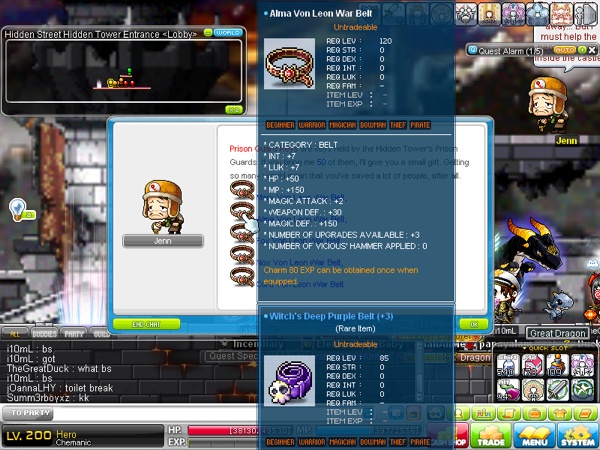Screen dimensions: 600x450
Task: Open the quest scroll shortcut button
Action: [509, 413]
